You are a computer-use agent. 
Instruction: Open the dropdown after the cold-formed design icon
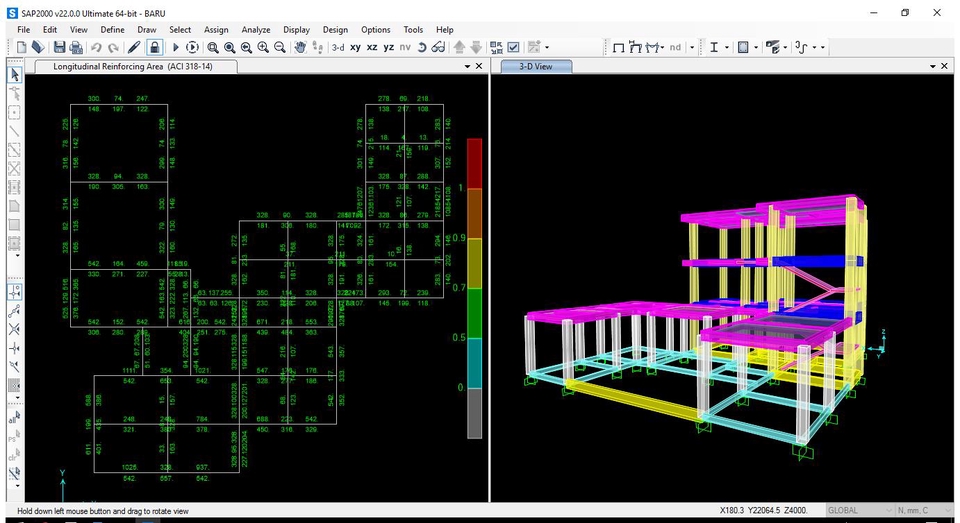point(786,47)
